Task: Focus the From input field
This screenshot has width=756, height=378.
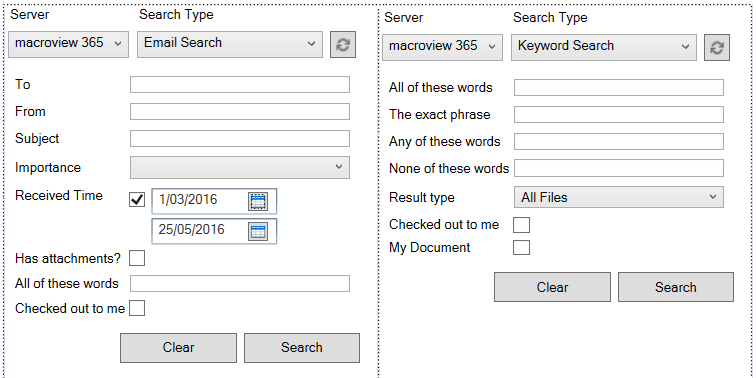Action: [x=240, y=111]
